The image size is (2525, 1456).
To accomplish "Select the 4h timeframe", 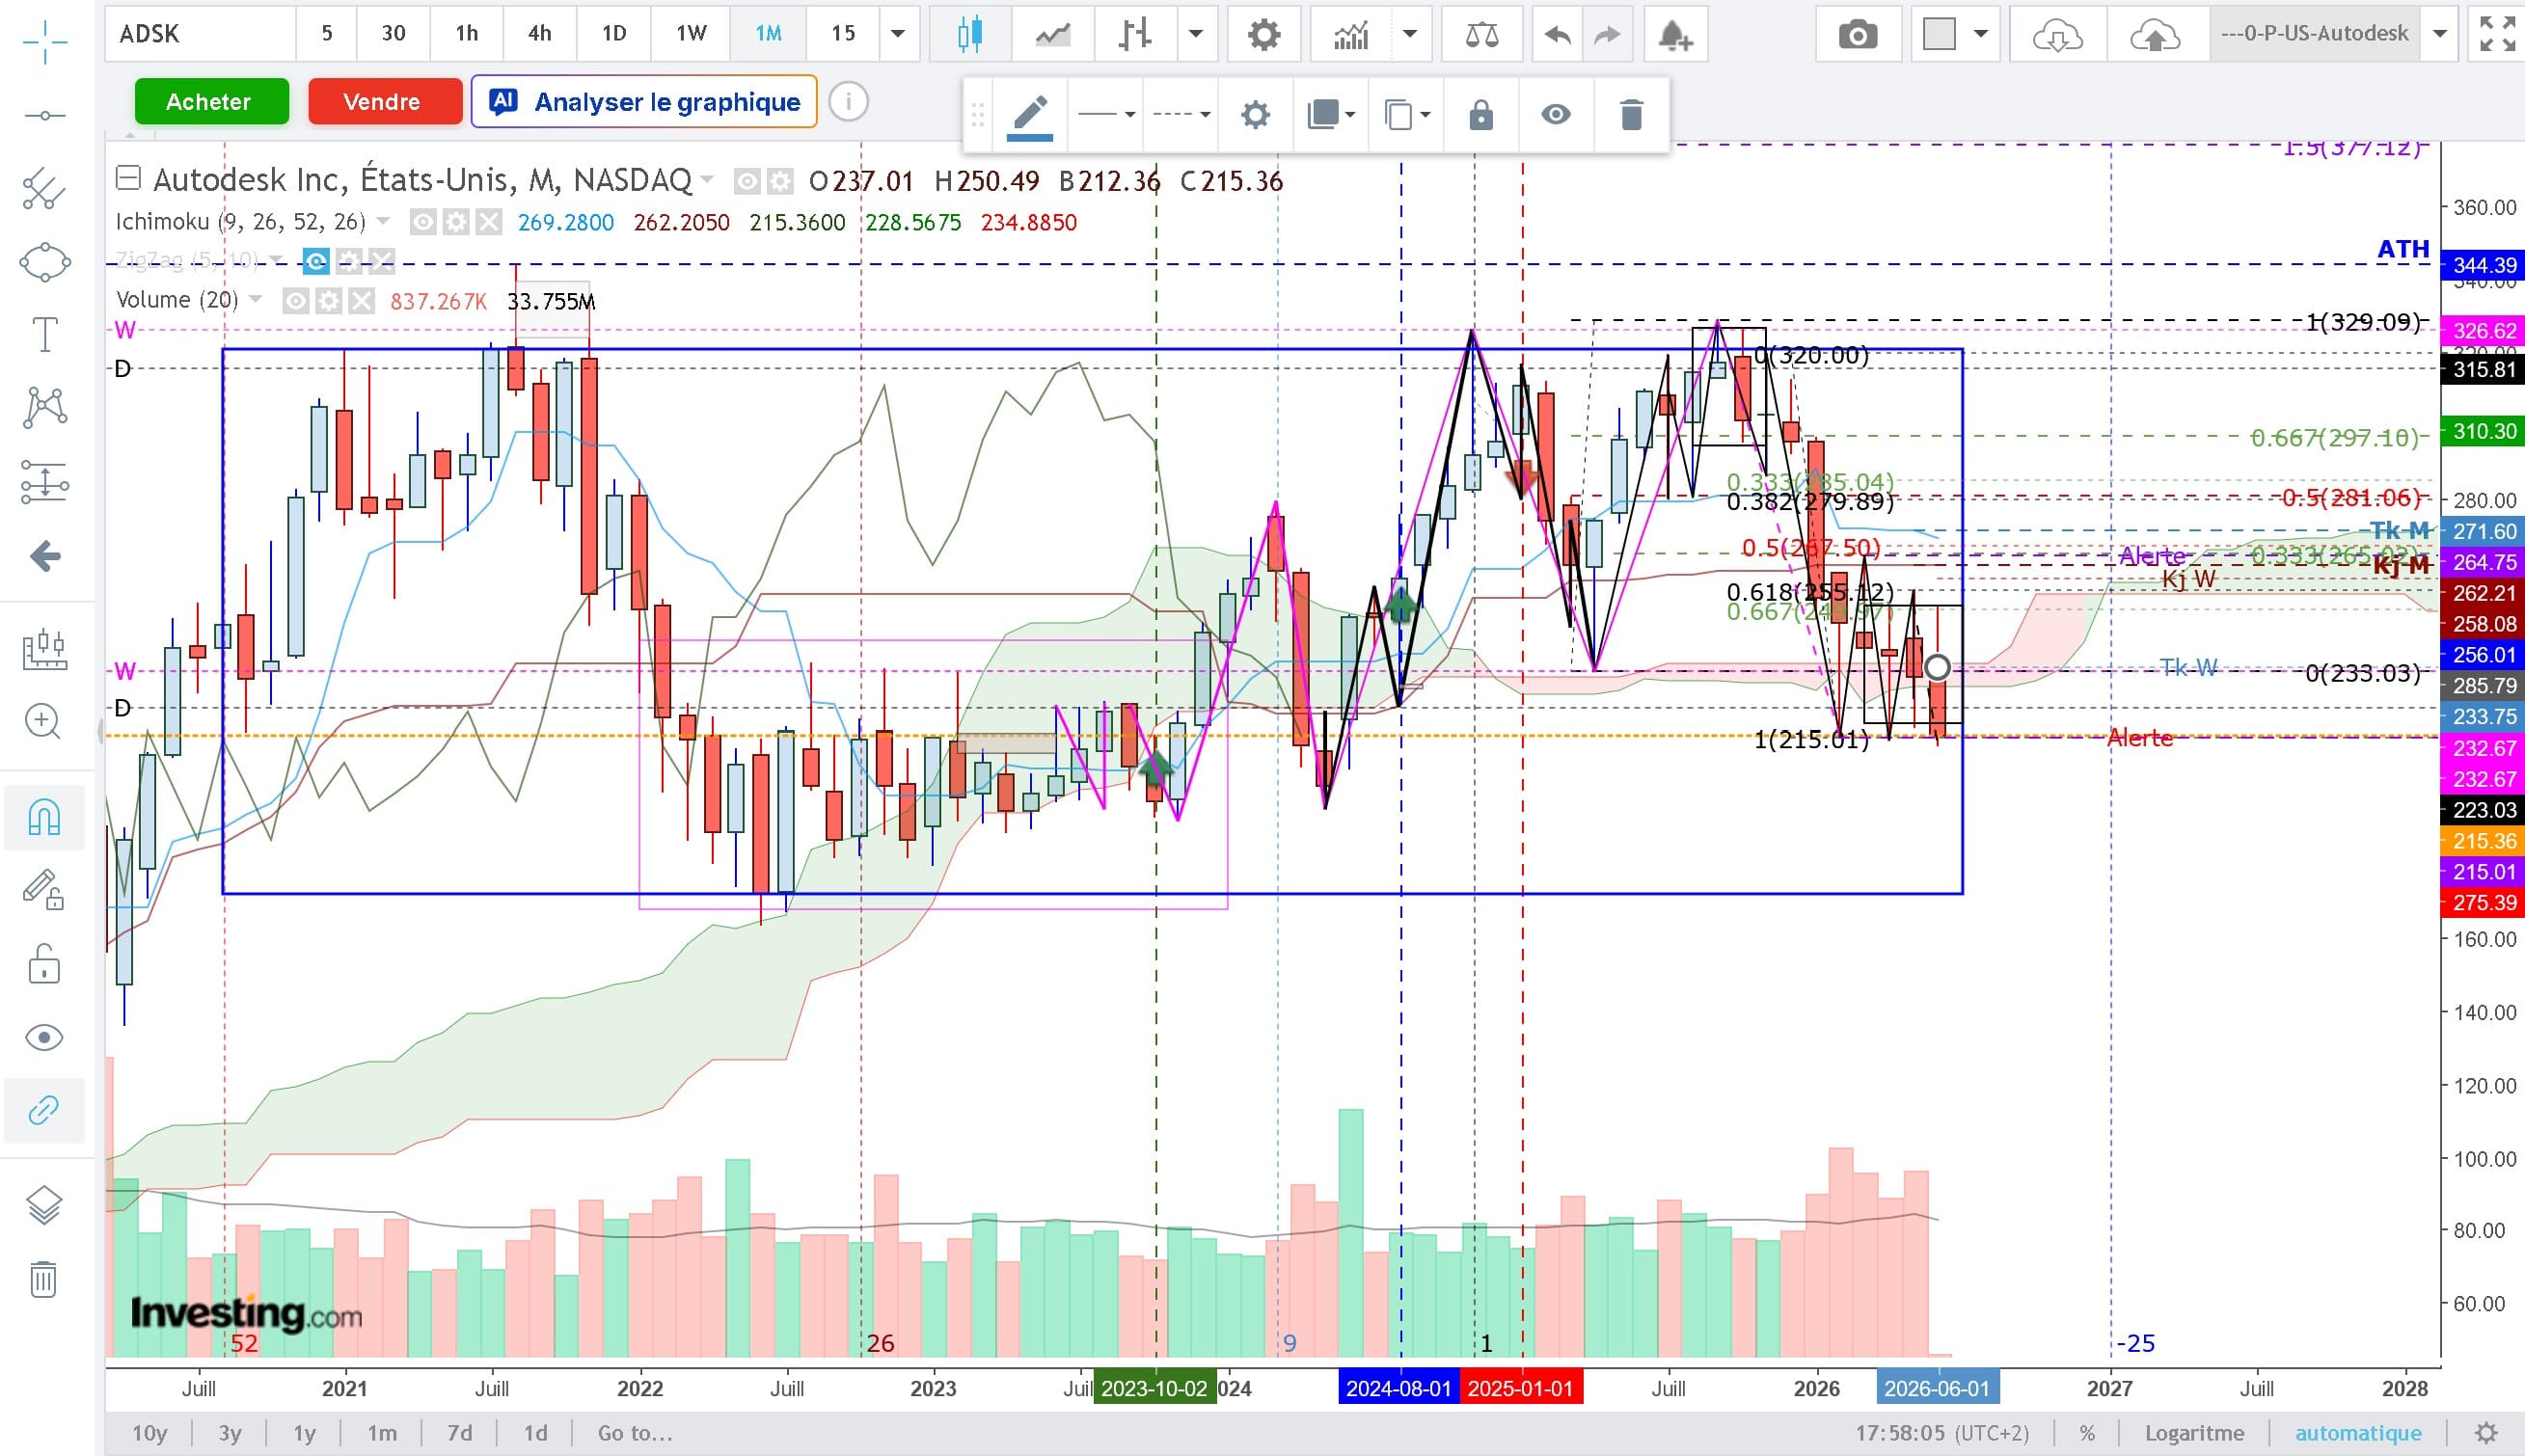I will pos(539,34).
